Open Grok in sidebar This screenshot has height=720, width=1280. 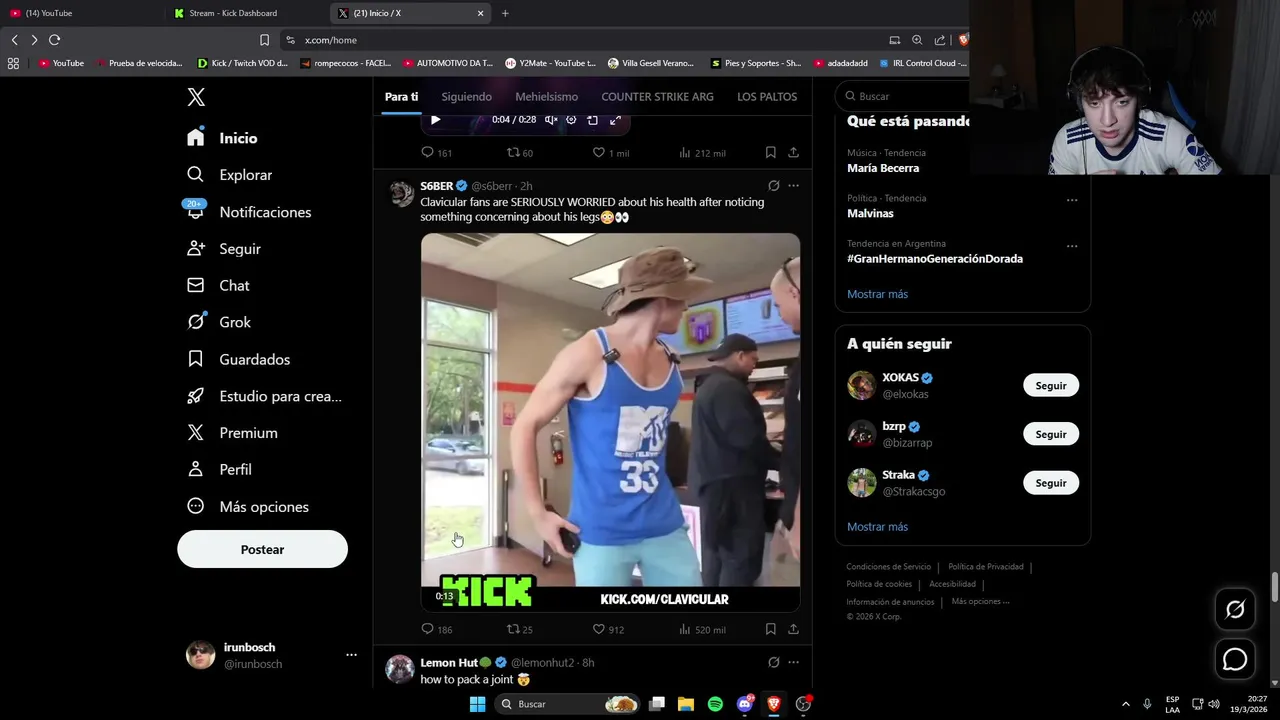pos(219,322)
